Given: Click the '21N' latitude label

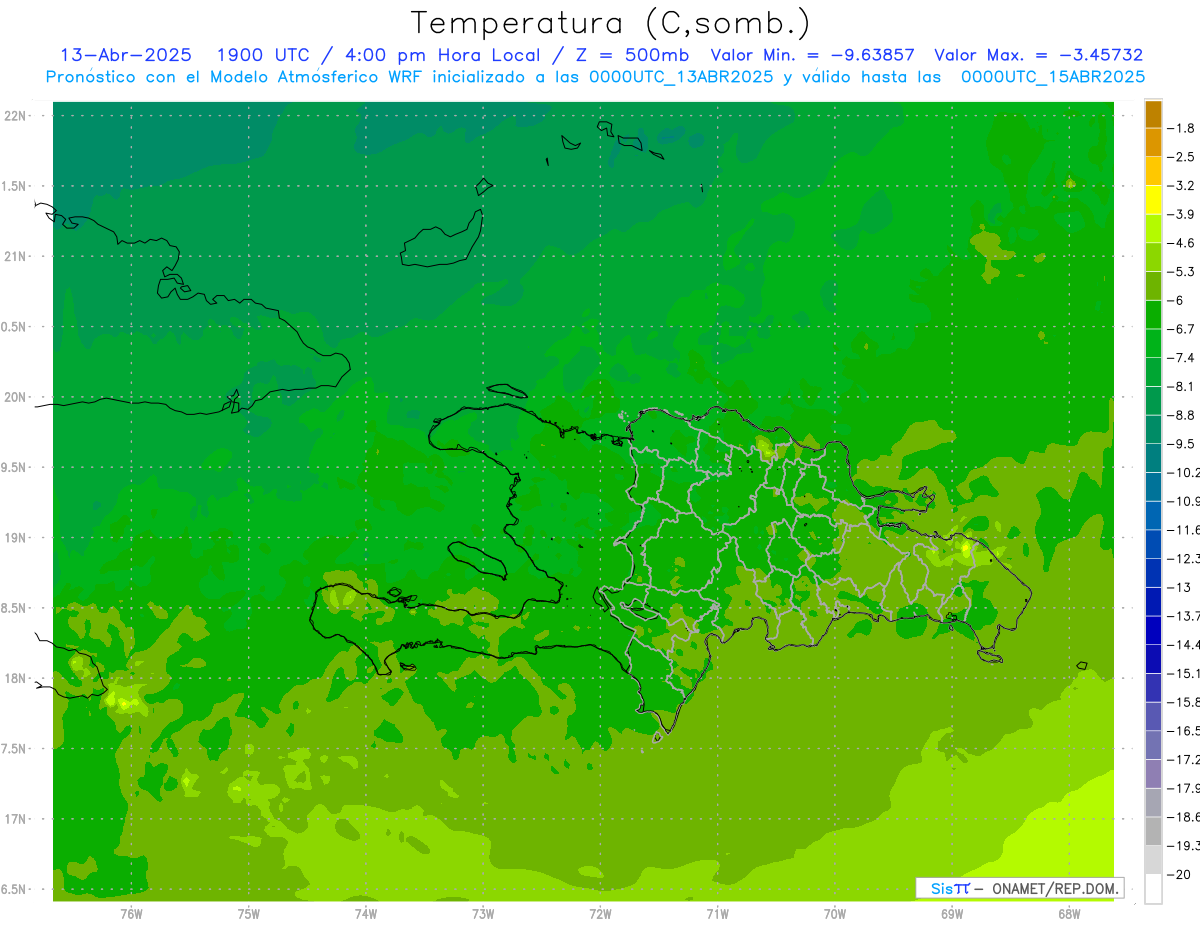Looking at the screenshot, I should [x=15, y=257].
